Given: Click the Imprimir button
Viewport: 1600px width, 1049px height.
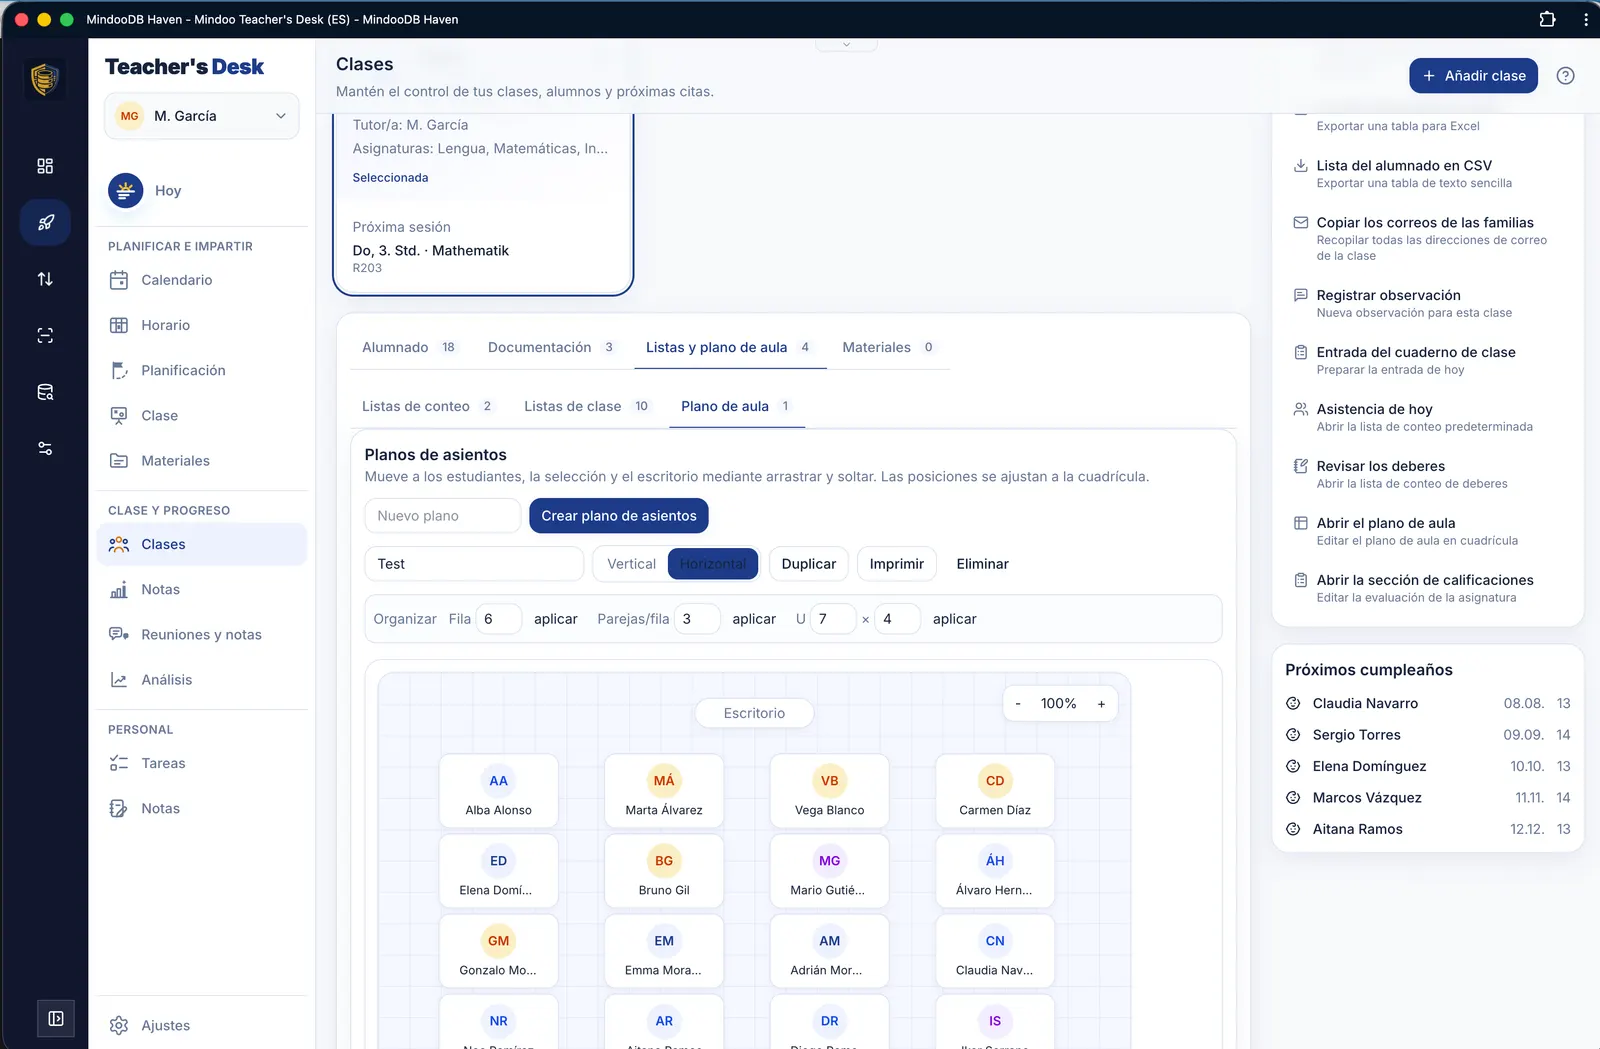Looking at the screenshot, I should point(897,564).
